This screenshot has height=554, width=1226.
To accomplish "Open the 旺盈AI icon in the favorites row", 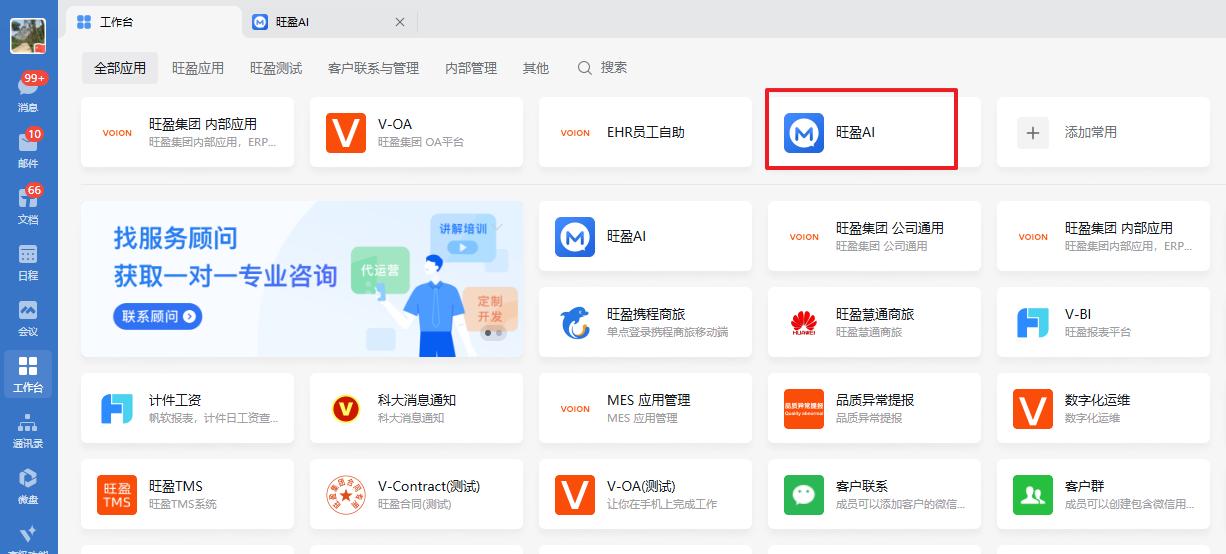I will point(804,133).
